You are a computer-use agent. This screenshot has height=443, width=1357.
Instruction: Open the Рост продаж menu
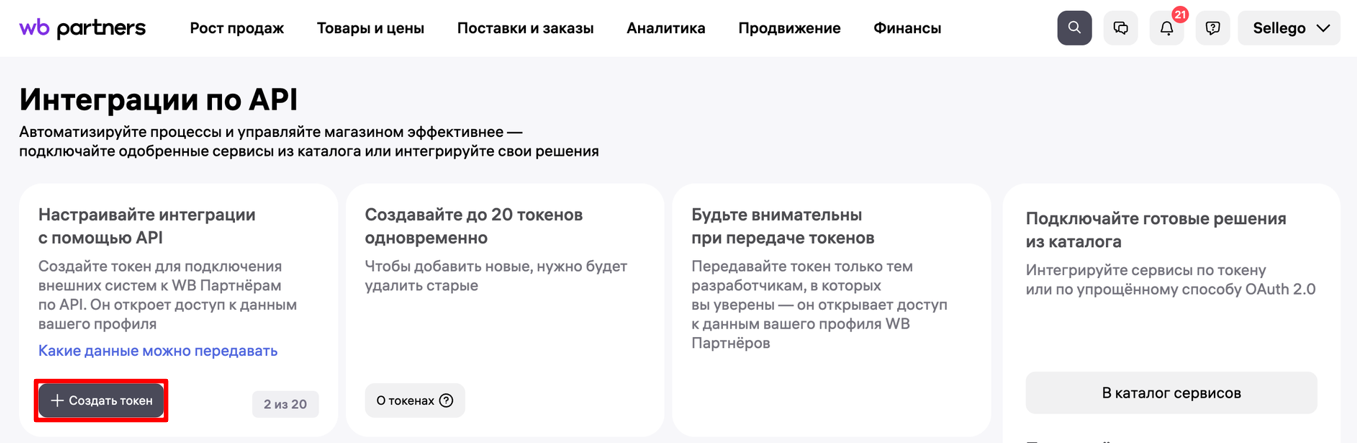(237, 28)
